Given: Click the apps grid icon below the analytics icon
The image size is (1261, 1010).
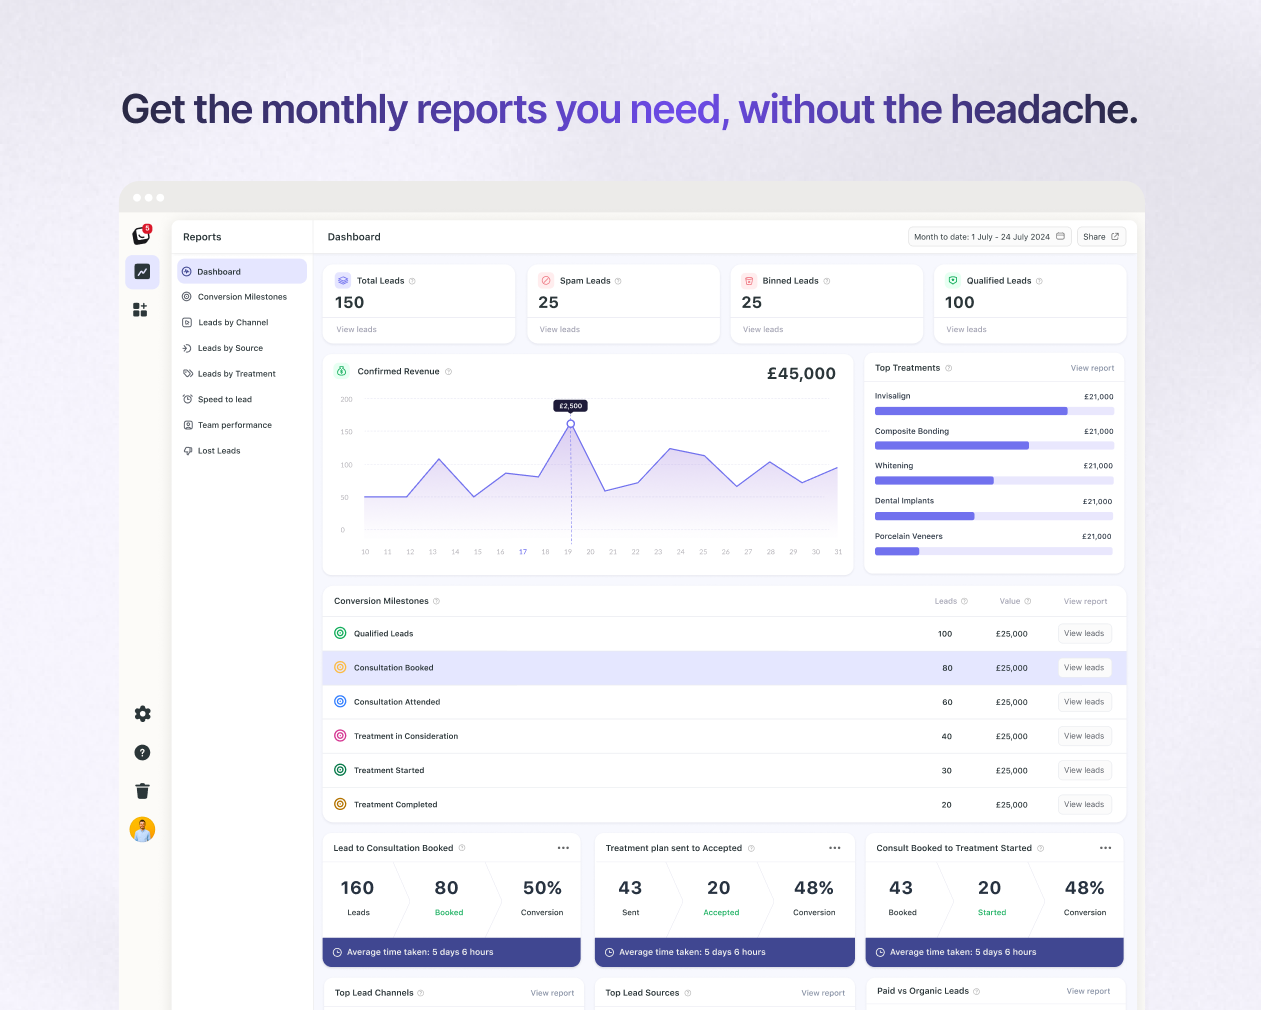Looking at the screenshot, I should 141,310.
